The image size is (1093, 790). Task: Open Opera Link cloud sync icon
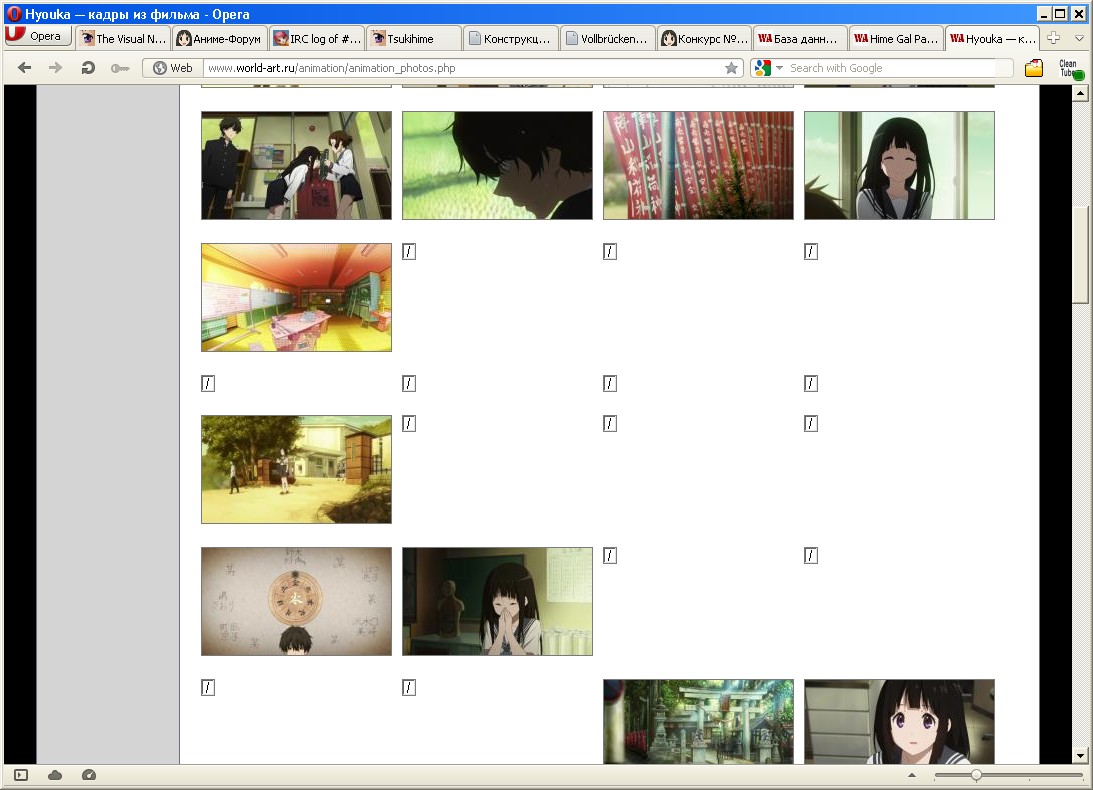point(55,775)
